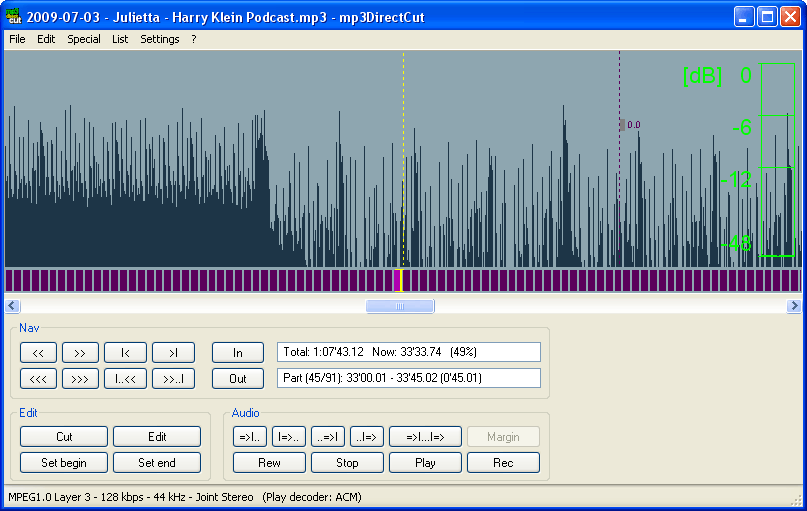Click the |=>.. audio play button
Image resolution: width=807 pixels, height=511 pixels.
tap(289, 437)
